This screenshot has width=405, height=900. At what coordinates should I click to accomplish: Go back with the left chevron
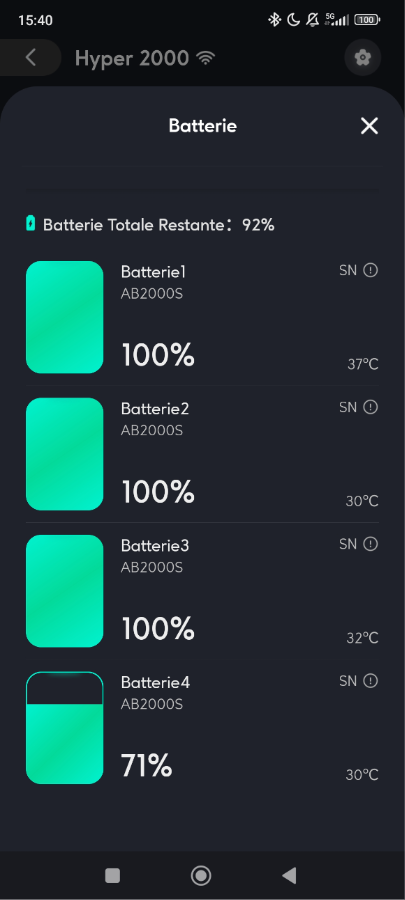click(x=31, y=57)
